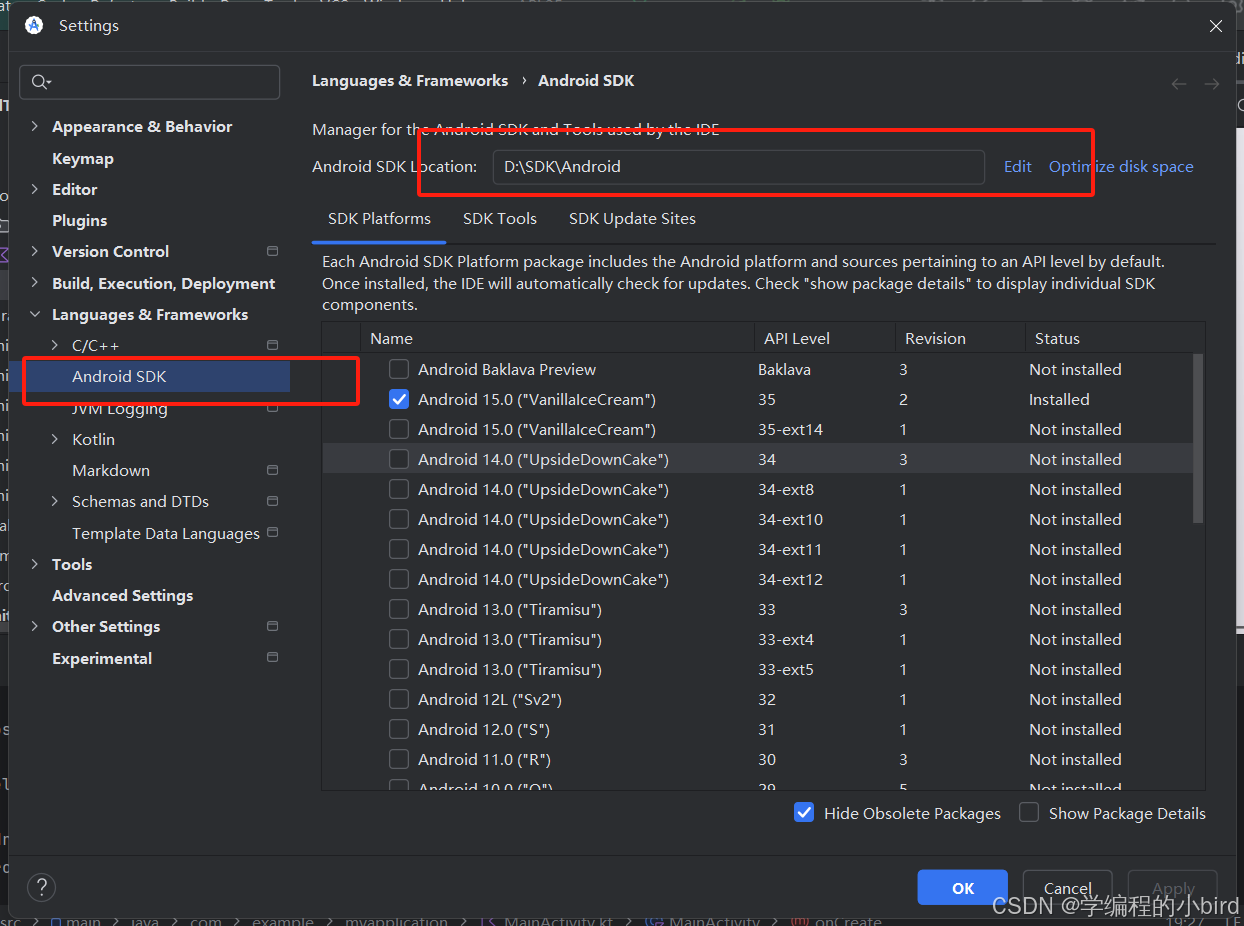Expand the Kotlin node
The height and width of the screenshot is (926, 1244).
55,439
